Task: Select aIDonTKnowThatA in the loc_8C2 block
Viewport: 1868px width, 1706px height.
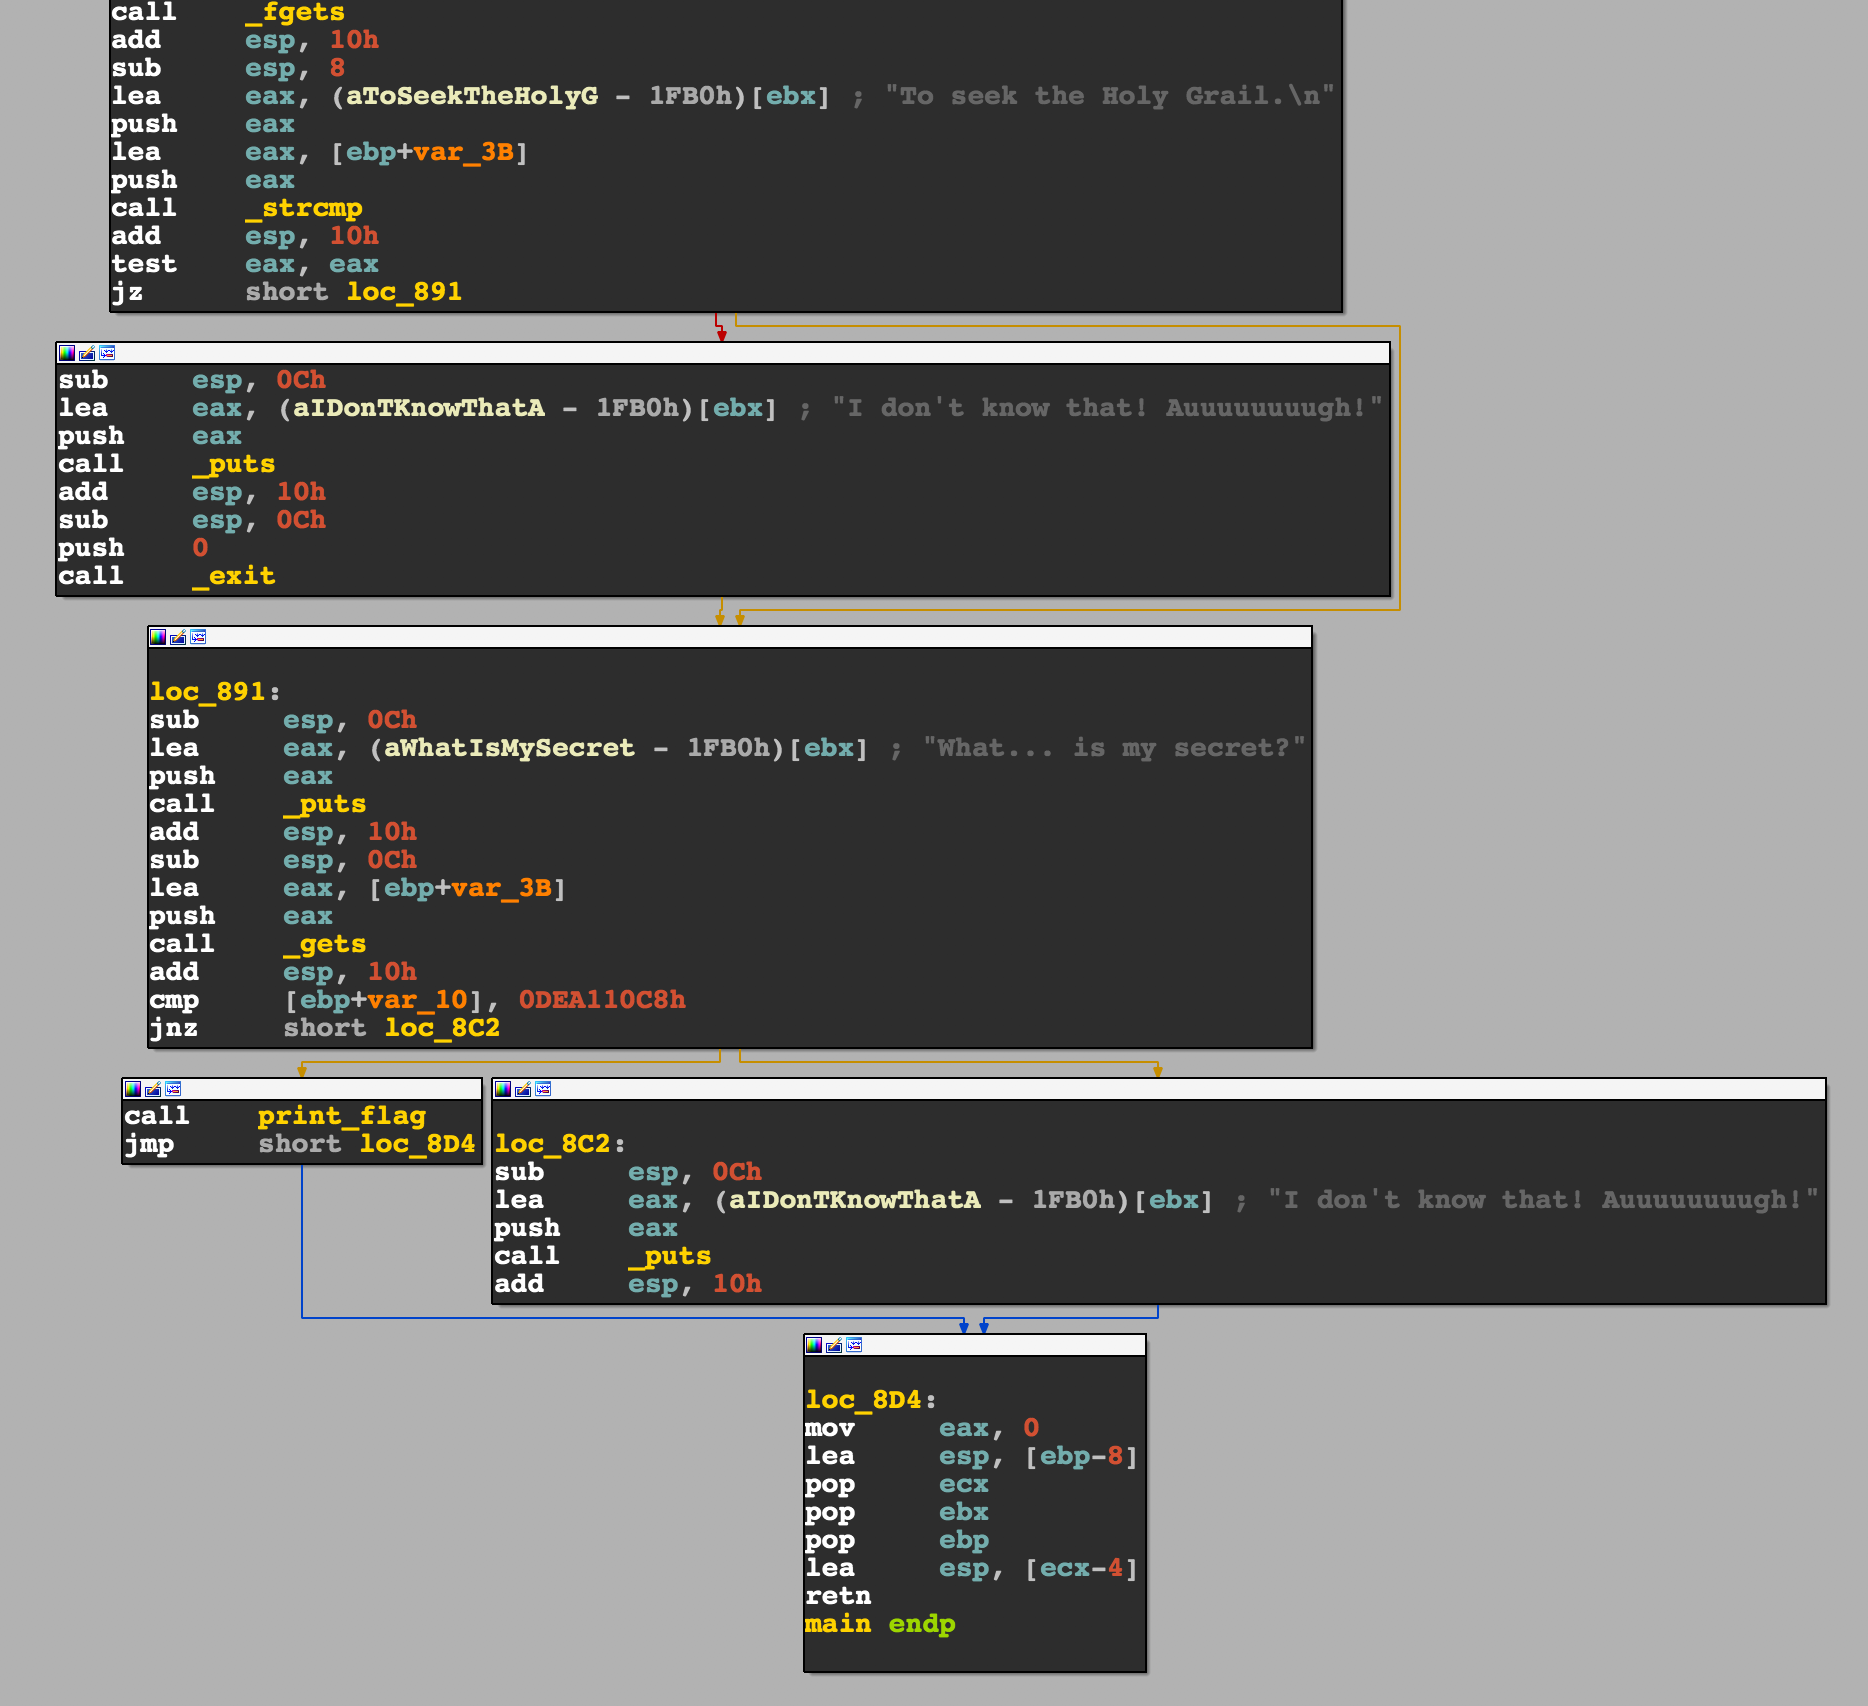Action: pyautogui.click(x=855, y=1200)
